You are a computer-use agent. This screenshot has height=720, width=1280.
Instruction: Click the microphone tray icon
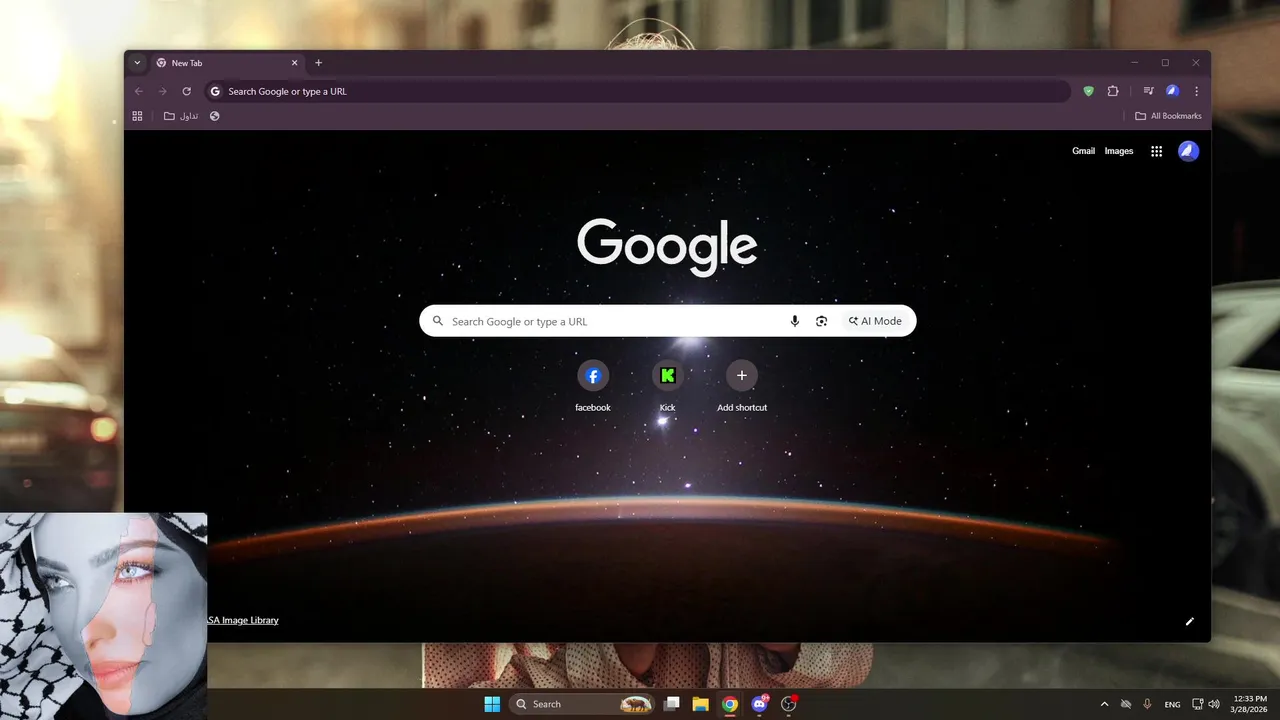(x=1147, y=704)
